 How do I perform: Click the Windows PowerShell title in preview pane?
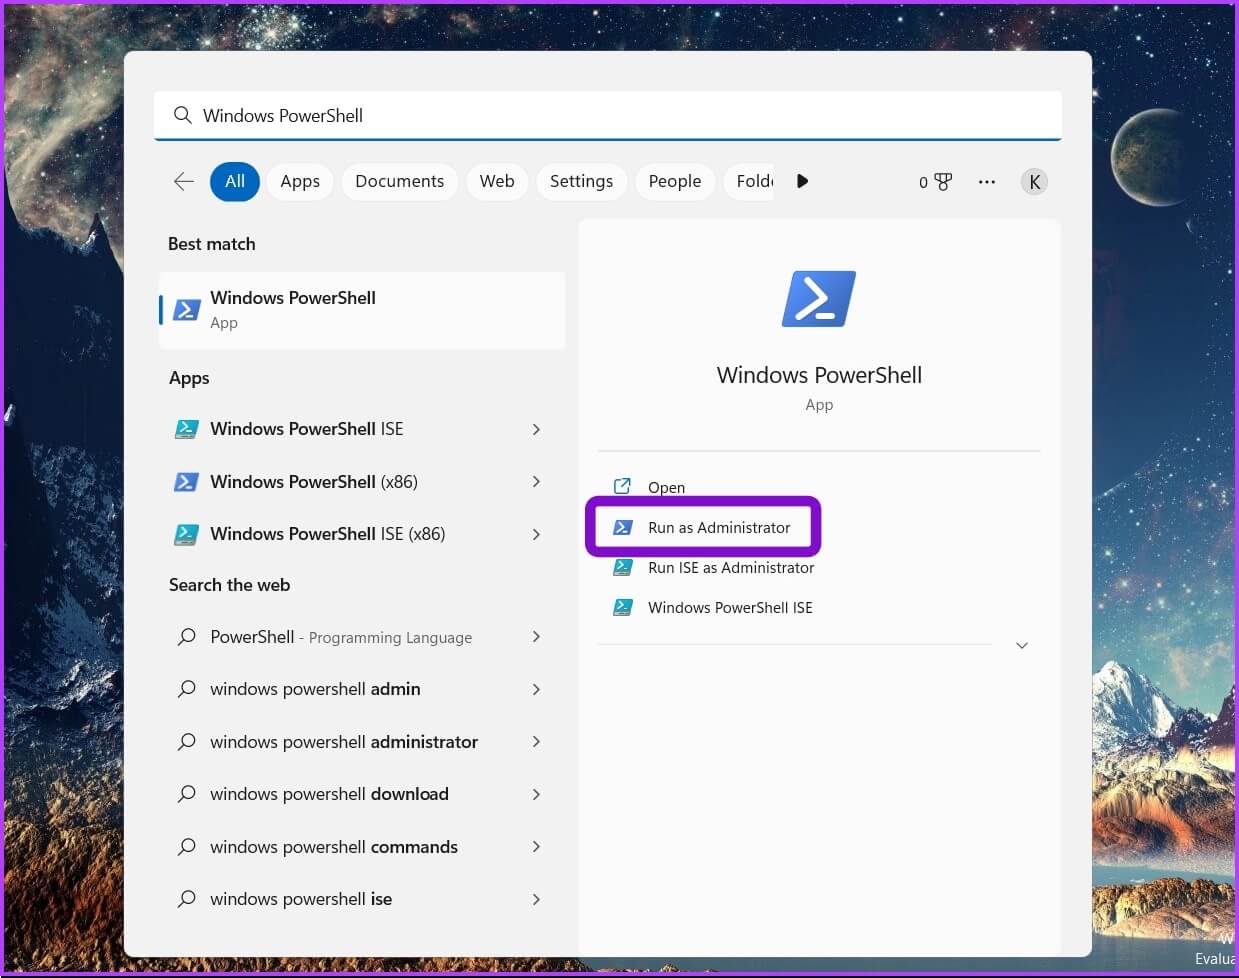[x=819, y=375]
